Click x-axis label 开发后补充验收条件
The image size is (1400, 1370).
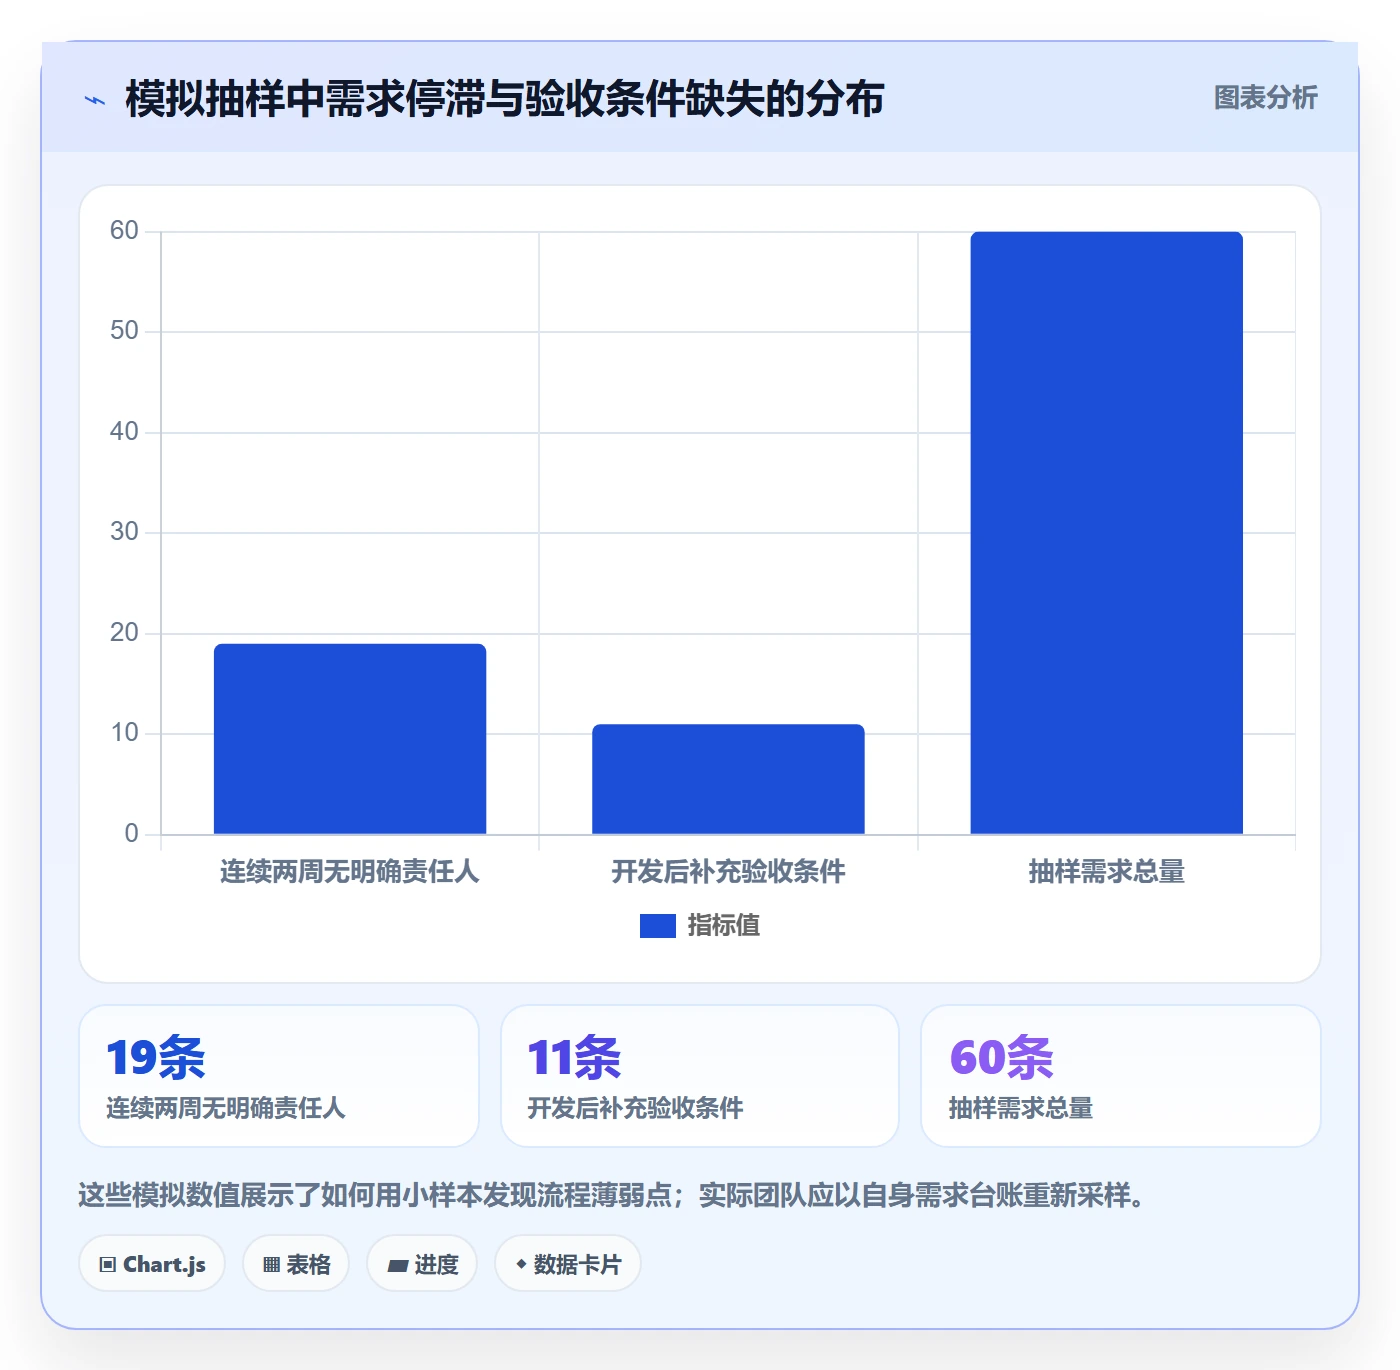coord(728,872)
